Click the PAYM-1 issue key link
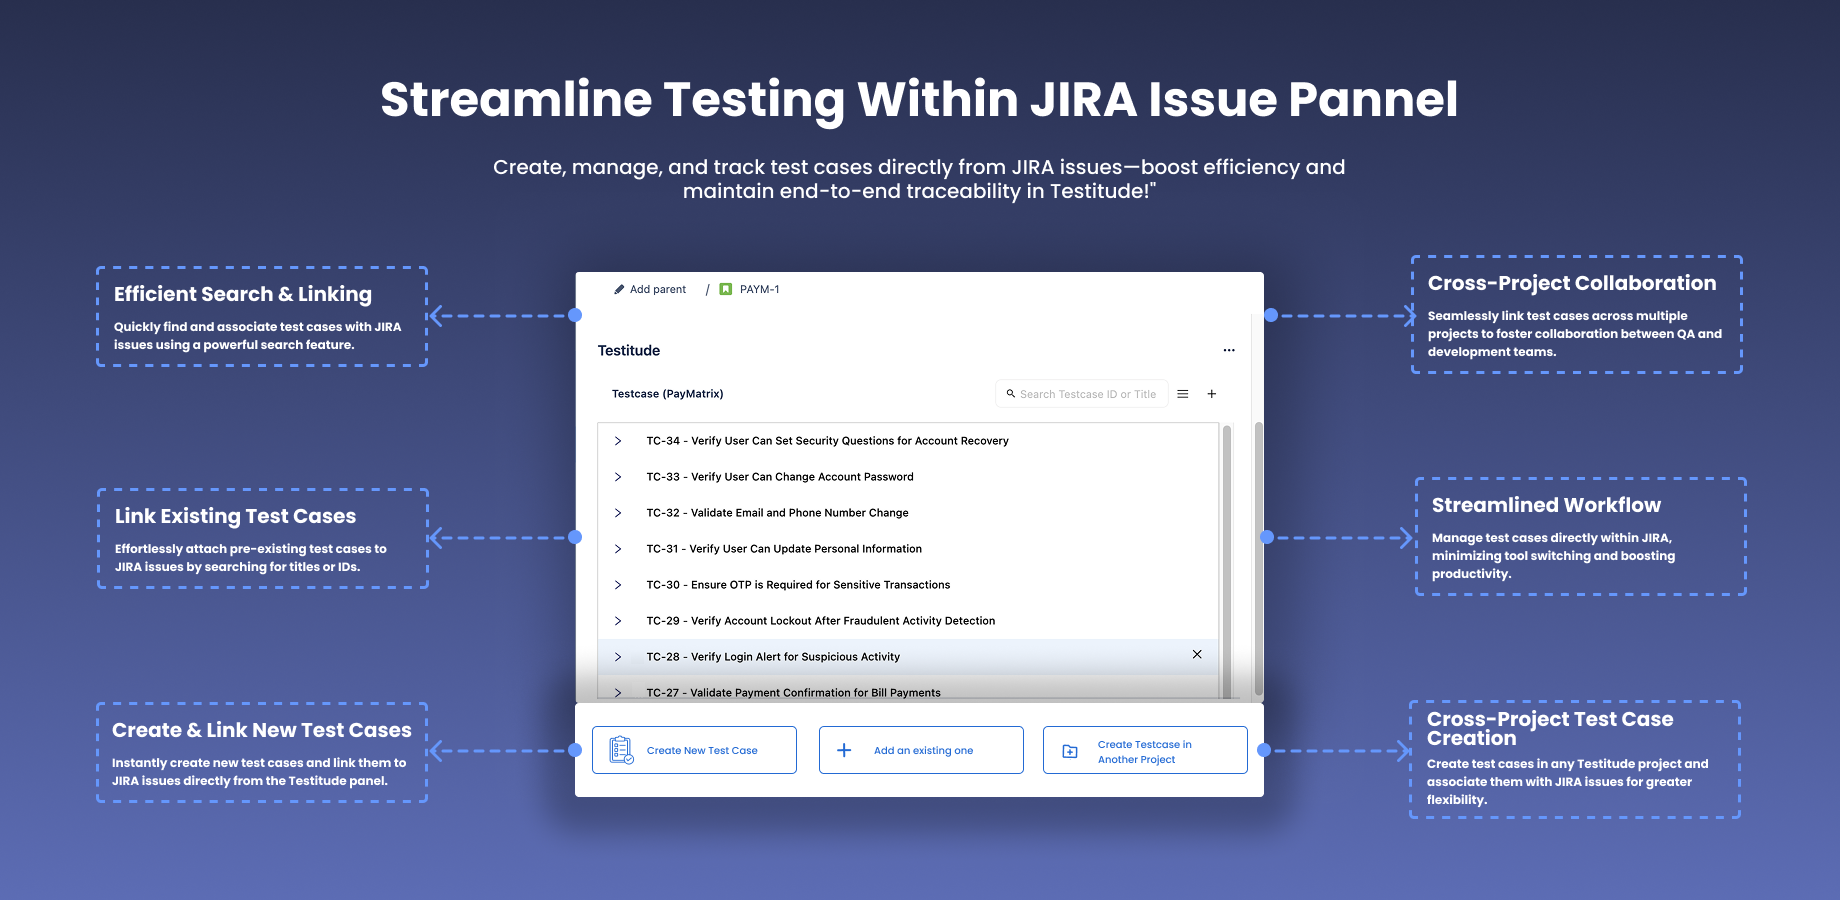 pyautogui.click(x=759, y=289)
